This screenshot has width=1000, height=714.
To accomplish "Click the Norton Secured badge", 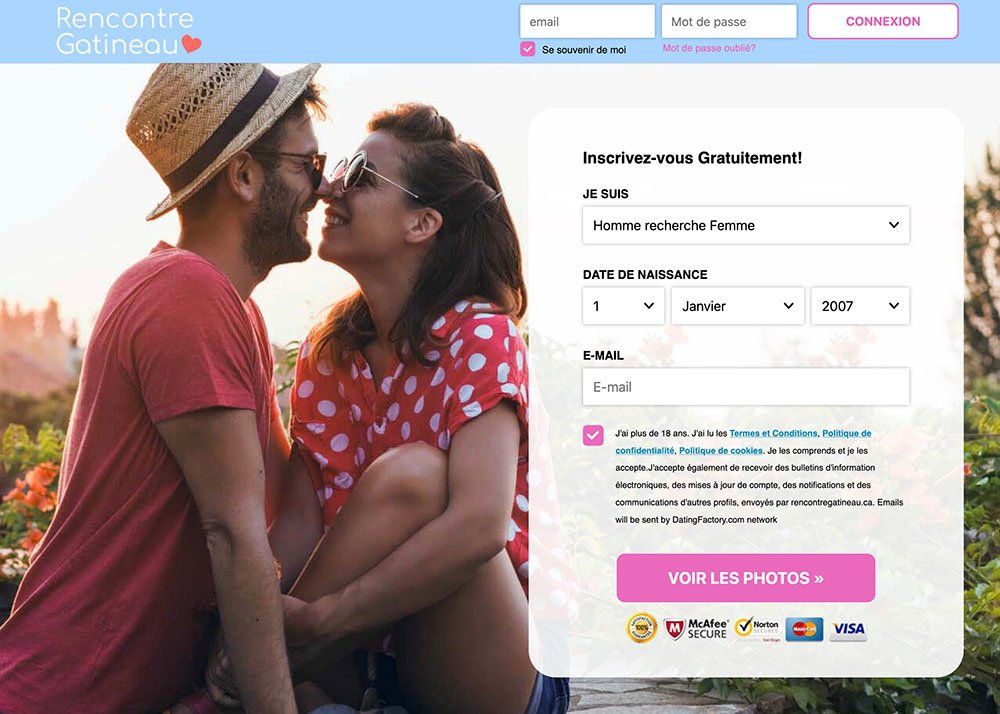I will [758, 629].
